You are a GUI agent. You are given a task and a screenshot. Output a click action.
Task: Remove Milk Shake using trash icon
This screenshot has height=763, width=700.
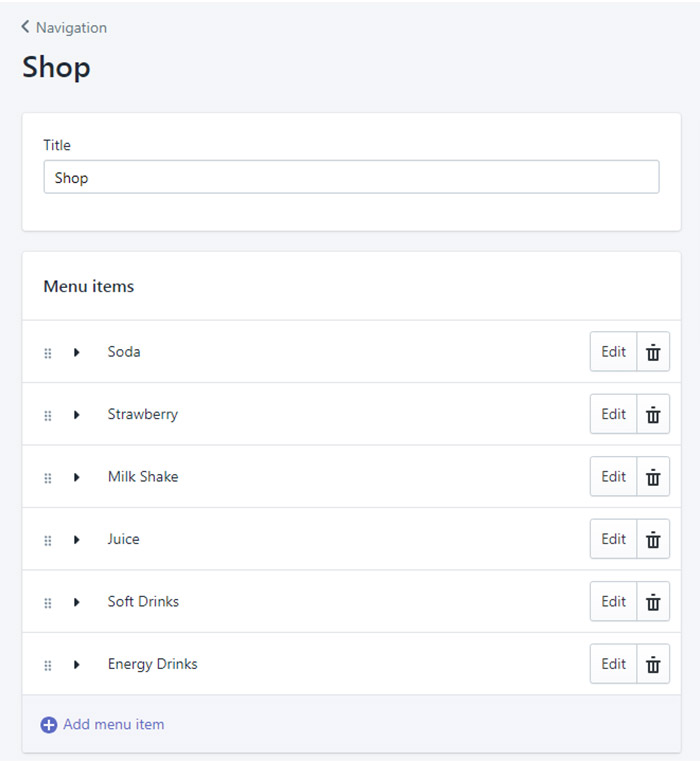point(653,477)
